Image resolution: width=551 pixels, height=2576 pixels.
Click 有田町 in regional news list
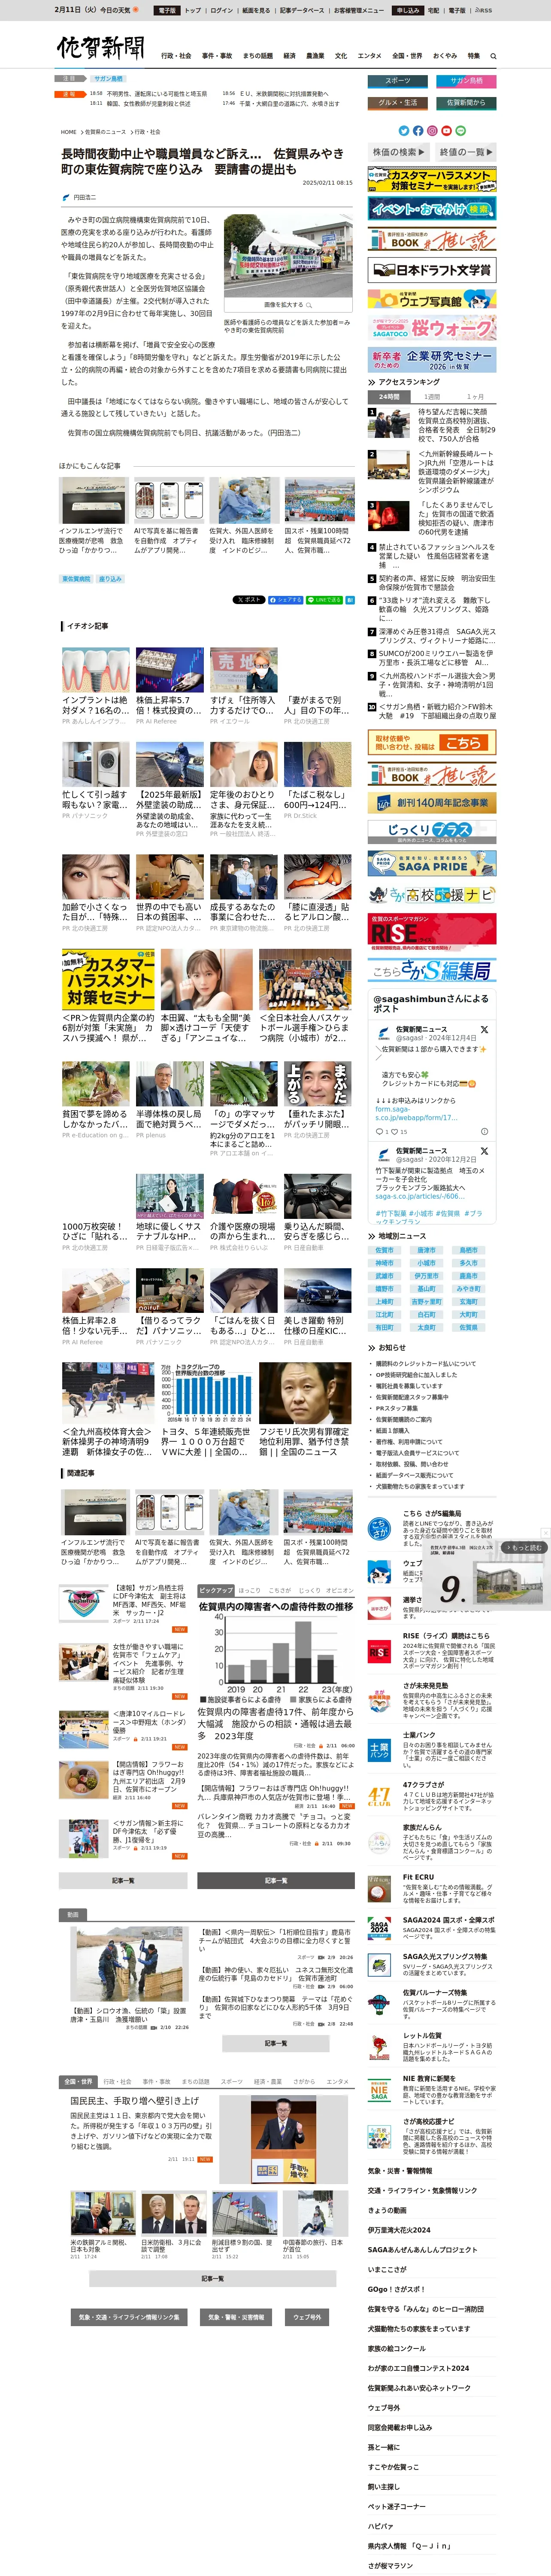384,1328
